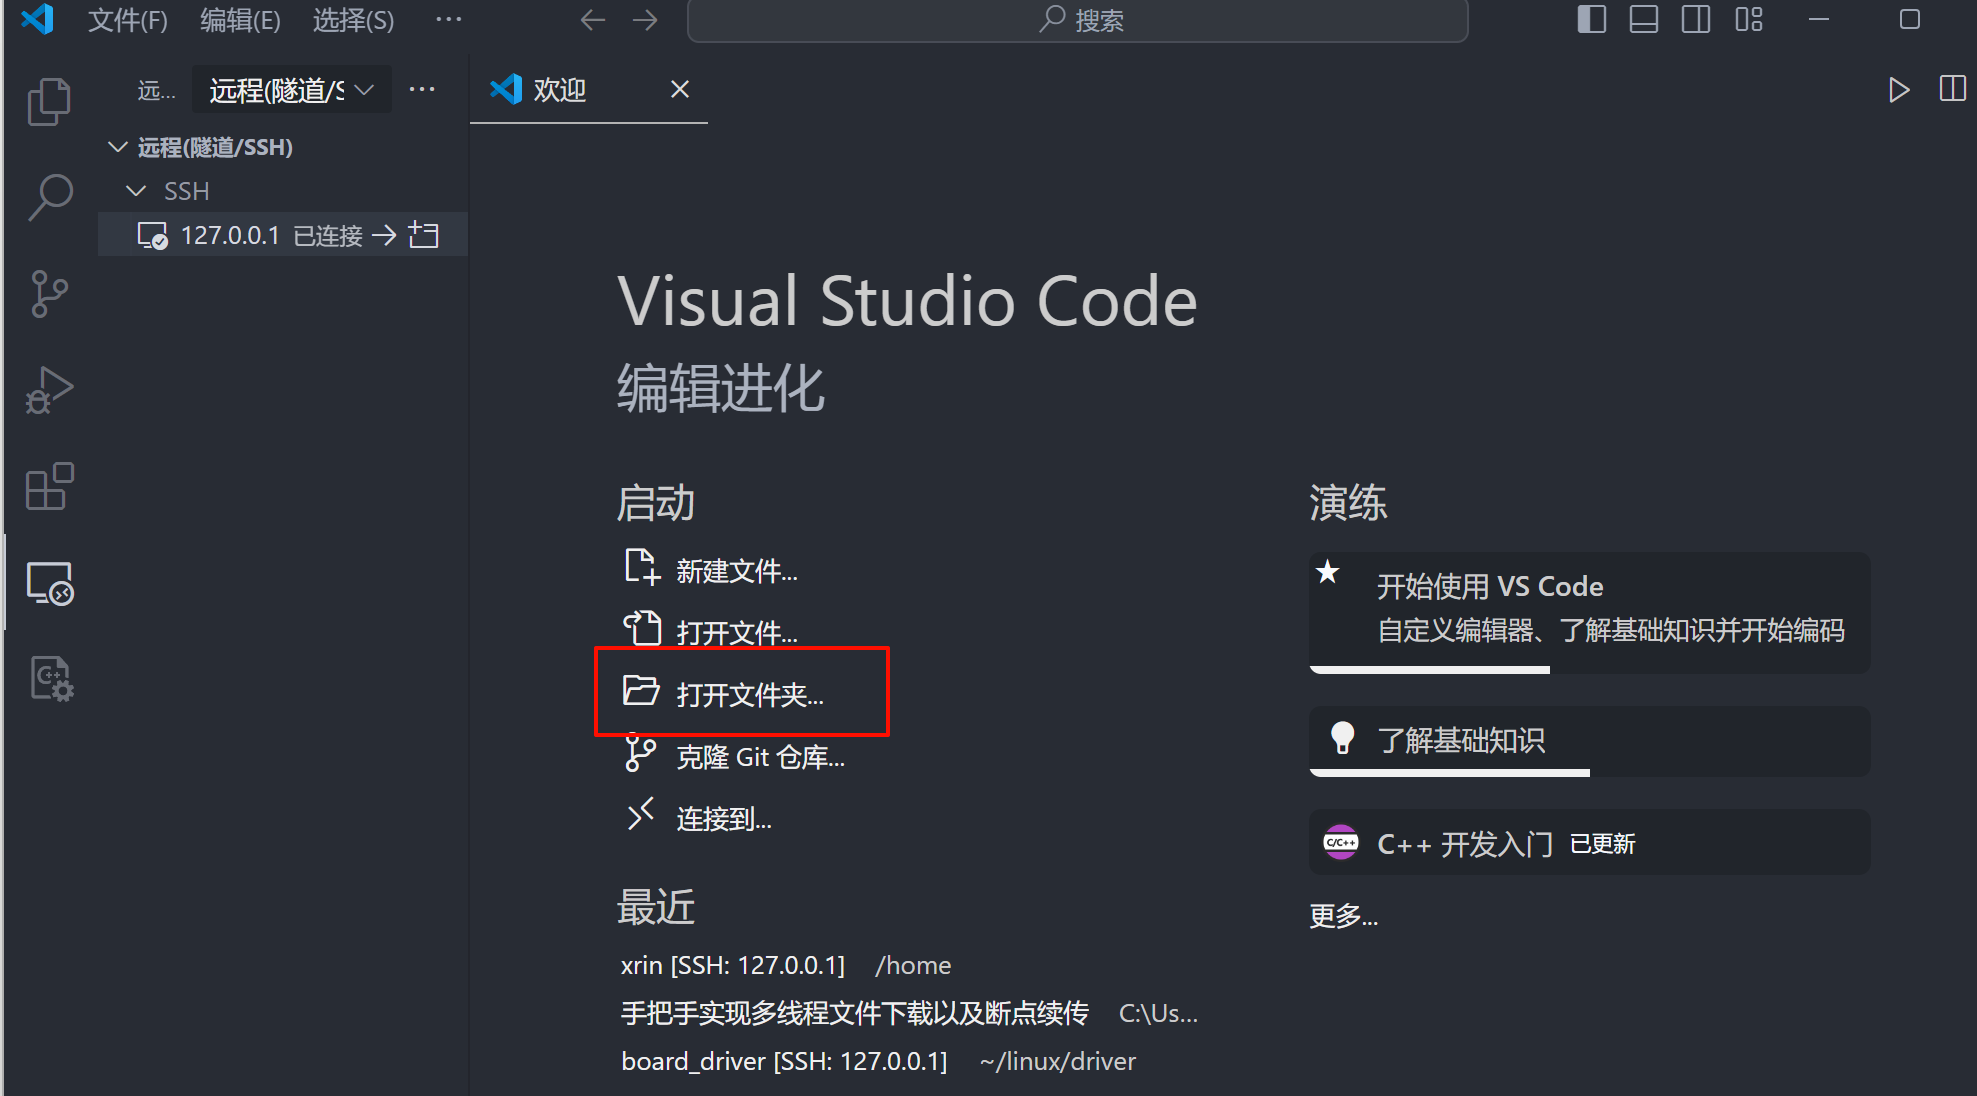Toggle the bottom panel layout icon
The image size is (1977, 1096).
coord(1644,19)
